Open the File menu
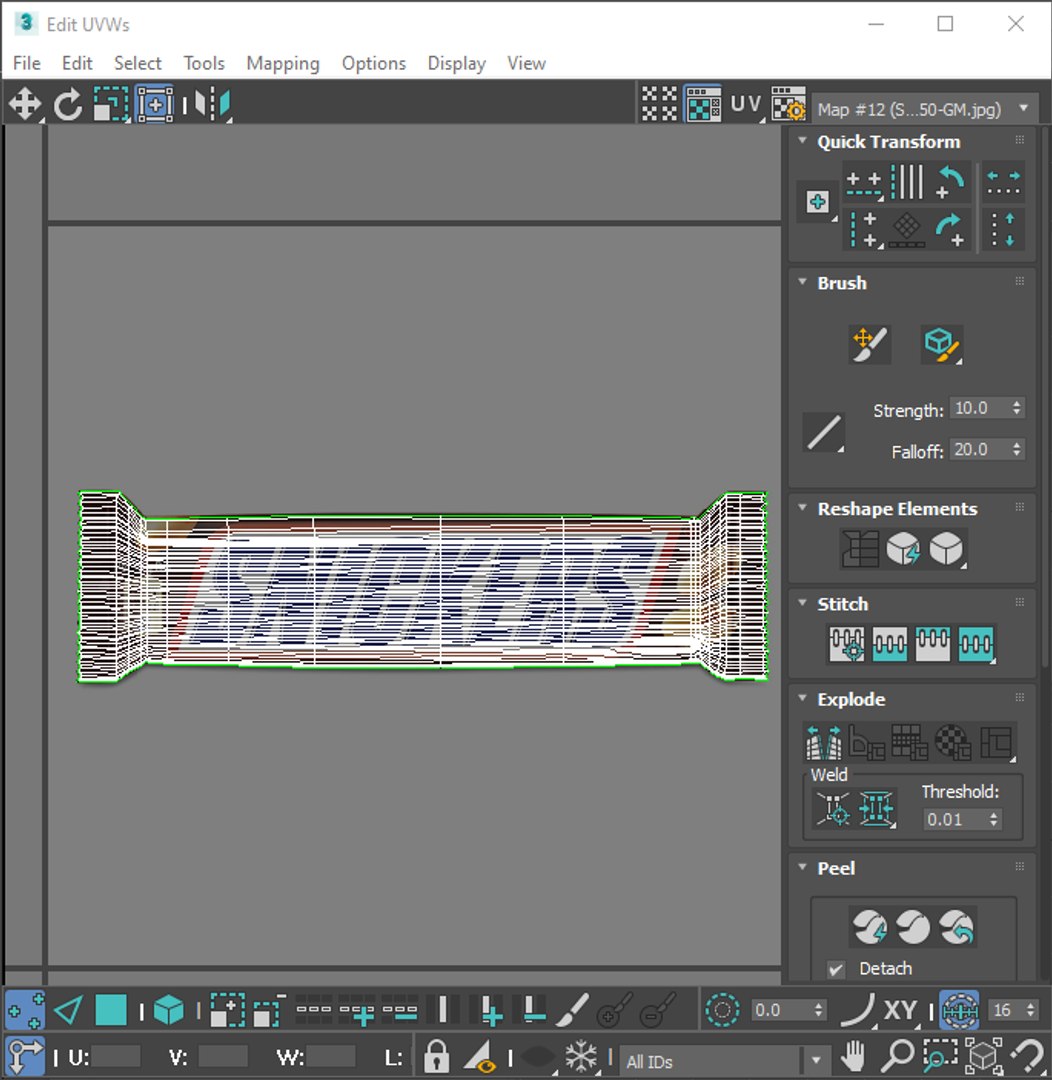This screenshot has height=1080, width=1052. [27, 63]
